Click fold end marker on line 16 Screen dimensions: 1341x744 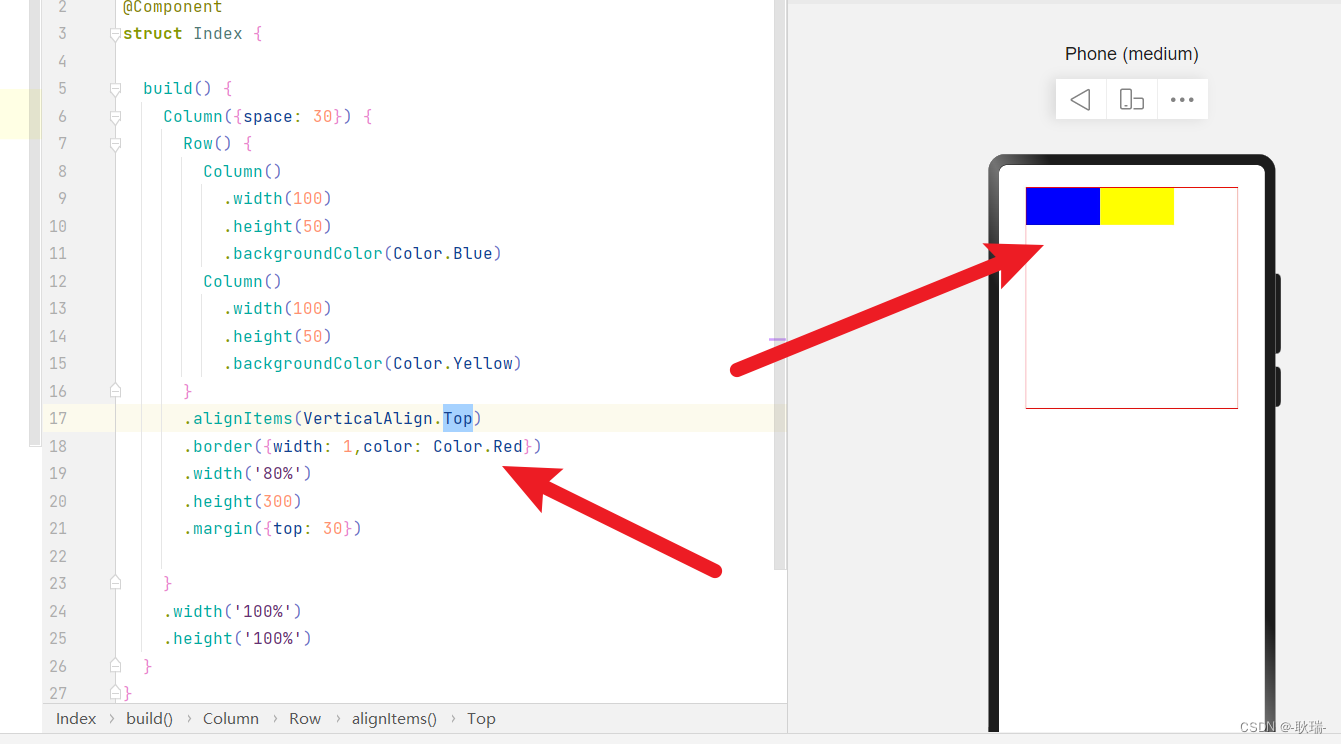(x=116, y=391)
